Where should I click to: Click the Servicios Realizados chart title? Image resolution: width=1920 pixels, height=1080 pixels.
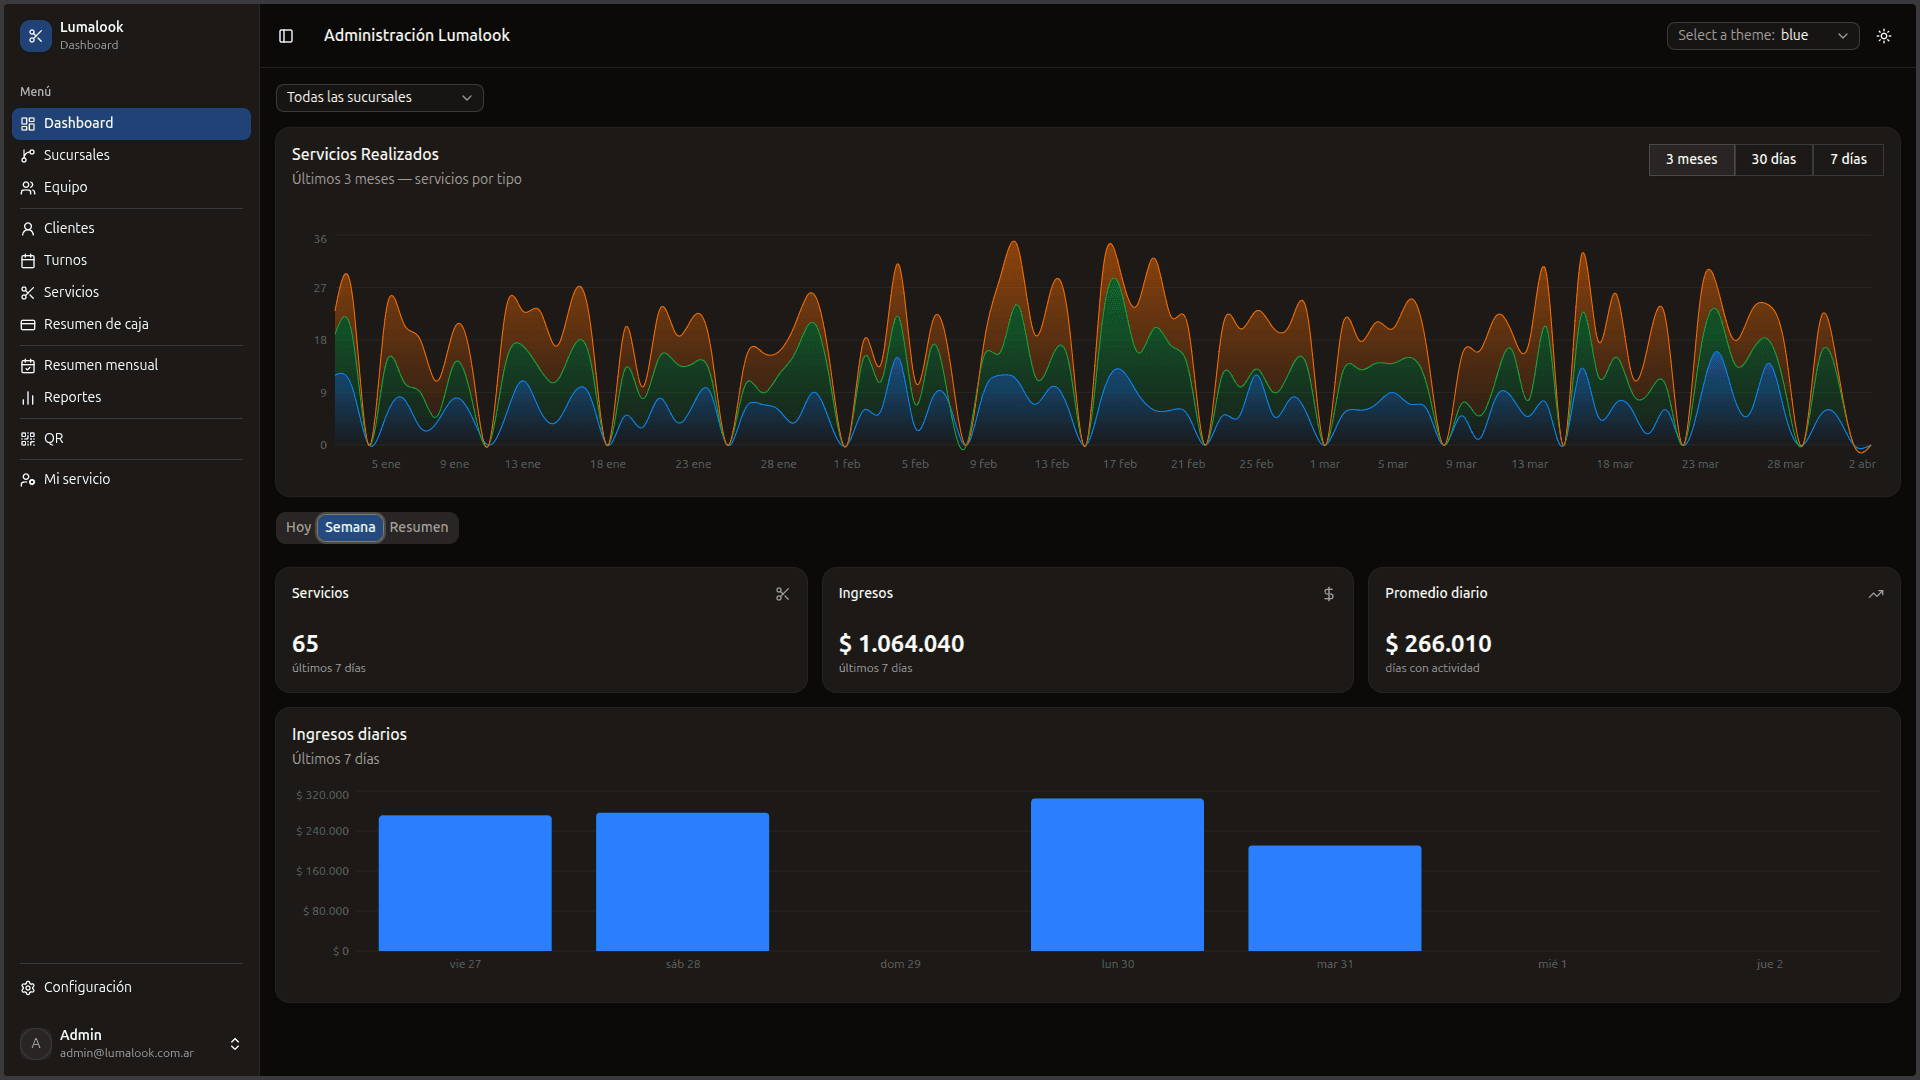(x=365, y=154)
